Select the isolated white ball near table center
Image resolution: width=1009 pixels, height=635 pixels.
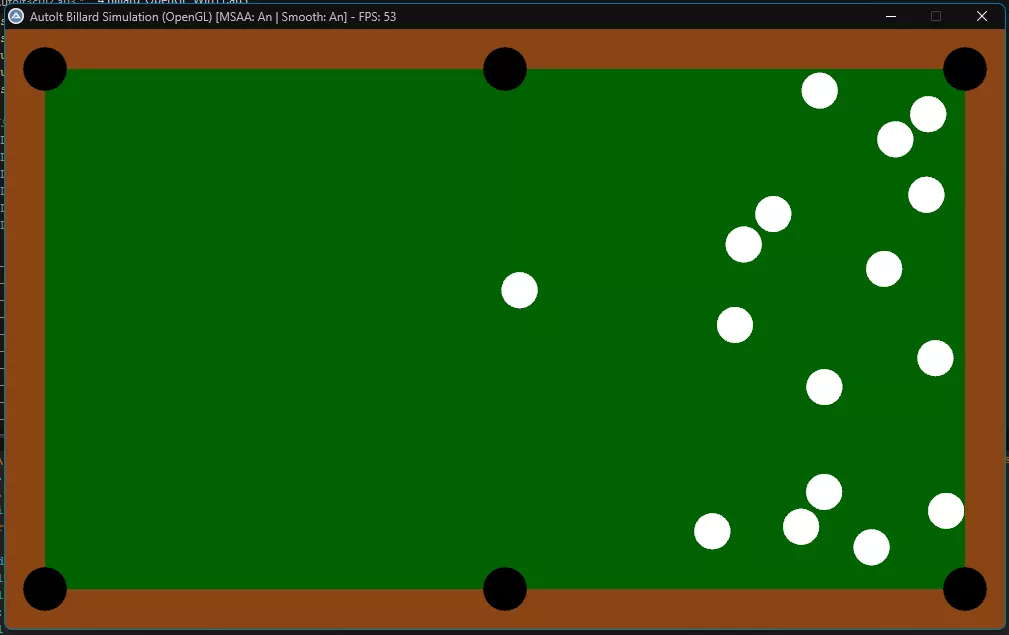519,290
